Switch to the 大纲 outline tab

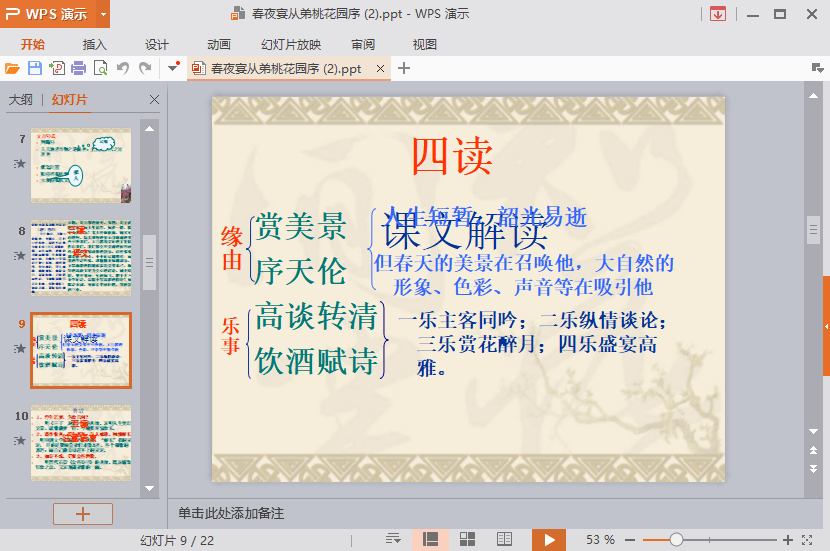coord(20,100)
